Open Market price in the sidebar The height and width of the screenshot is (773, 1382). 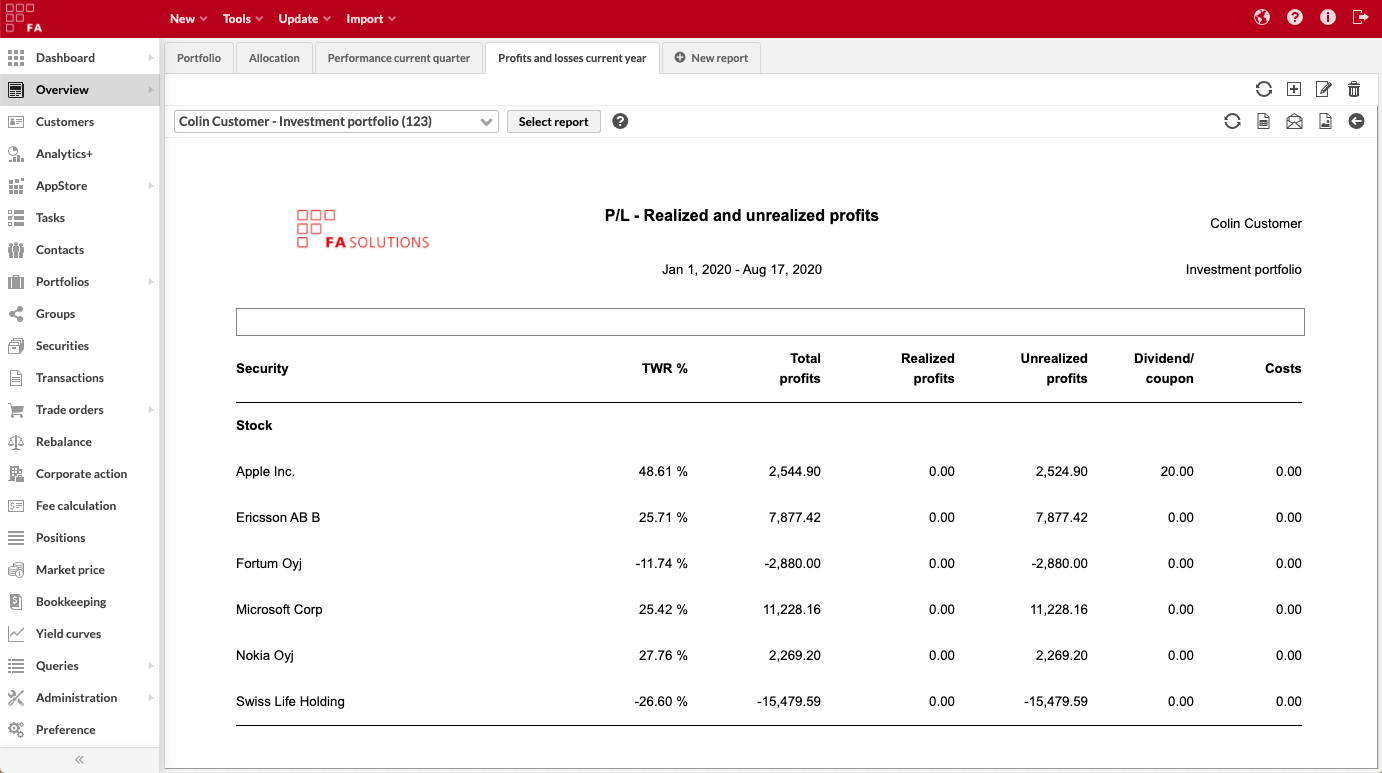(x=79, y=570)
